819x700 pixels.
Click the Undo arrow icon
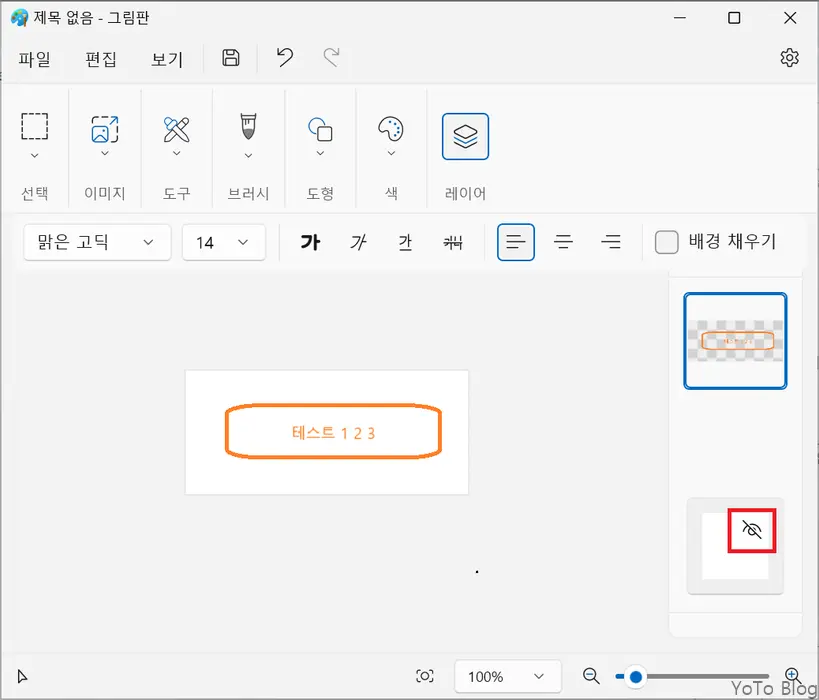283,58
